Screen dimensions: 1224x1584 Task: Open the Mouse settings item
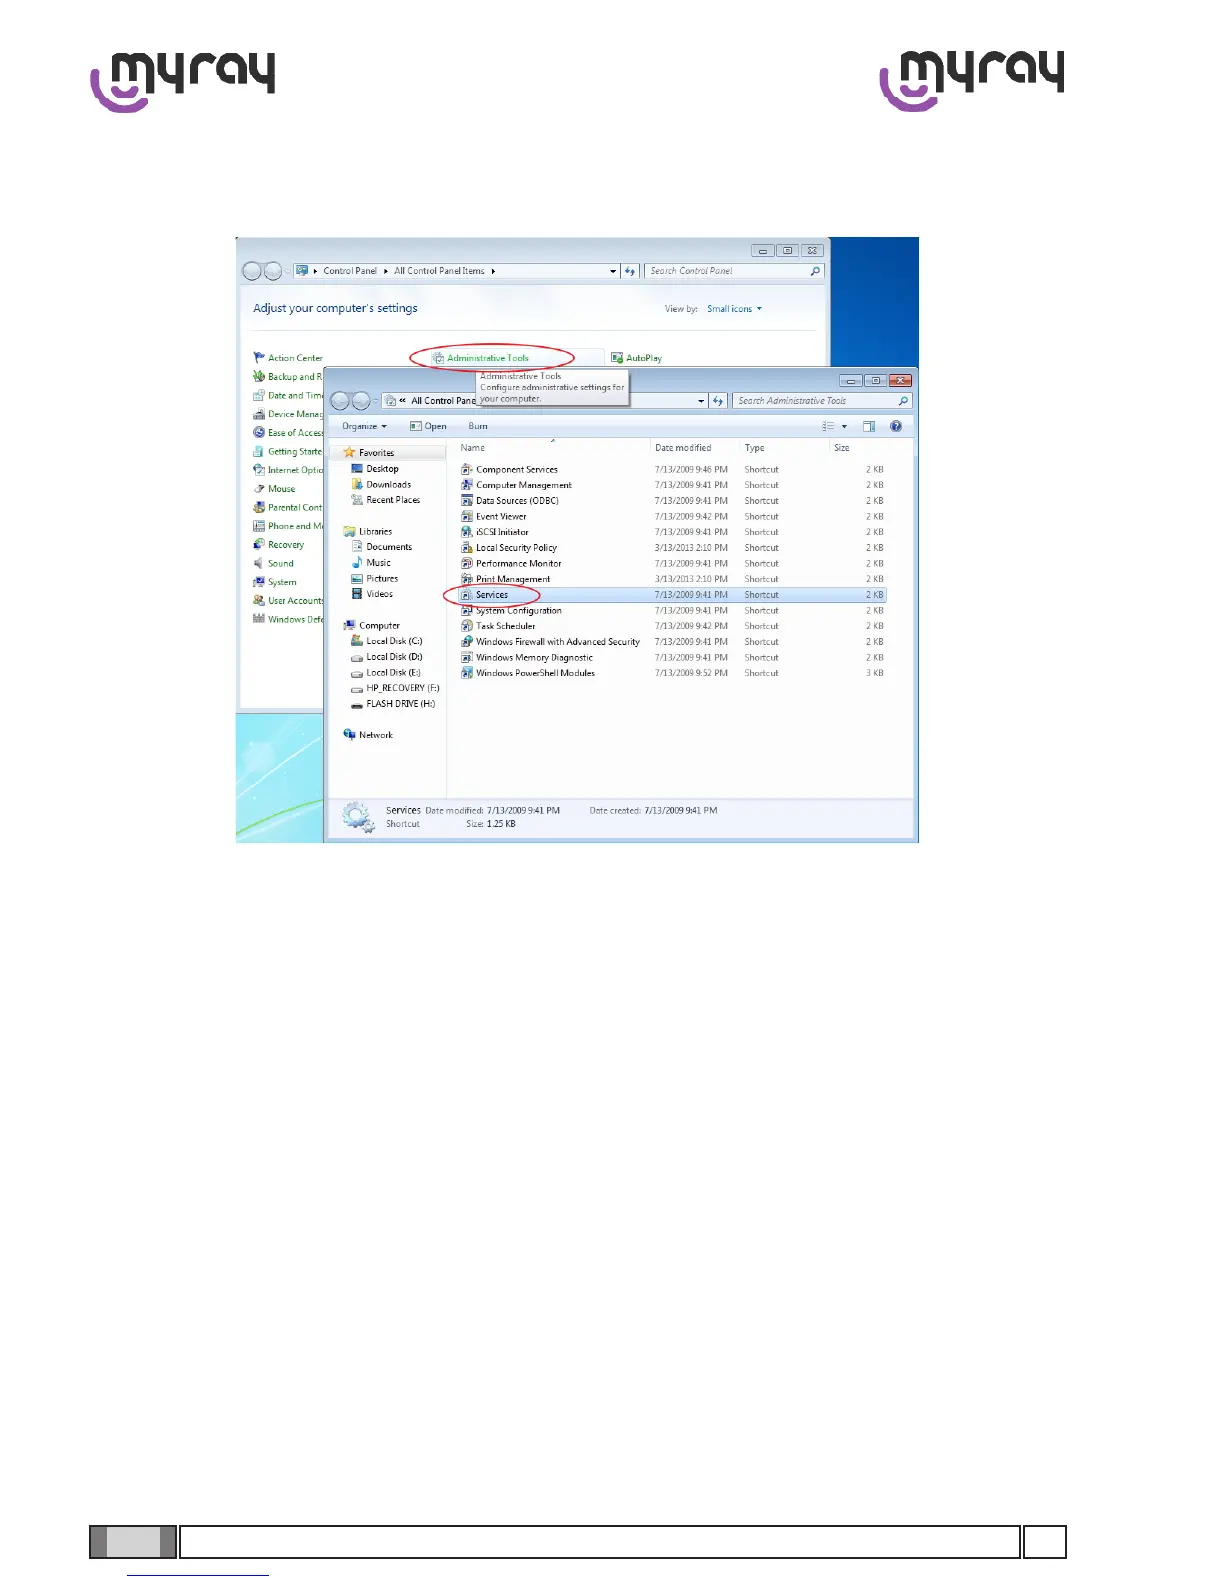tap(274, 489)
